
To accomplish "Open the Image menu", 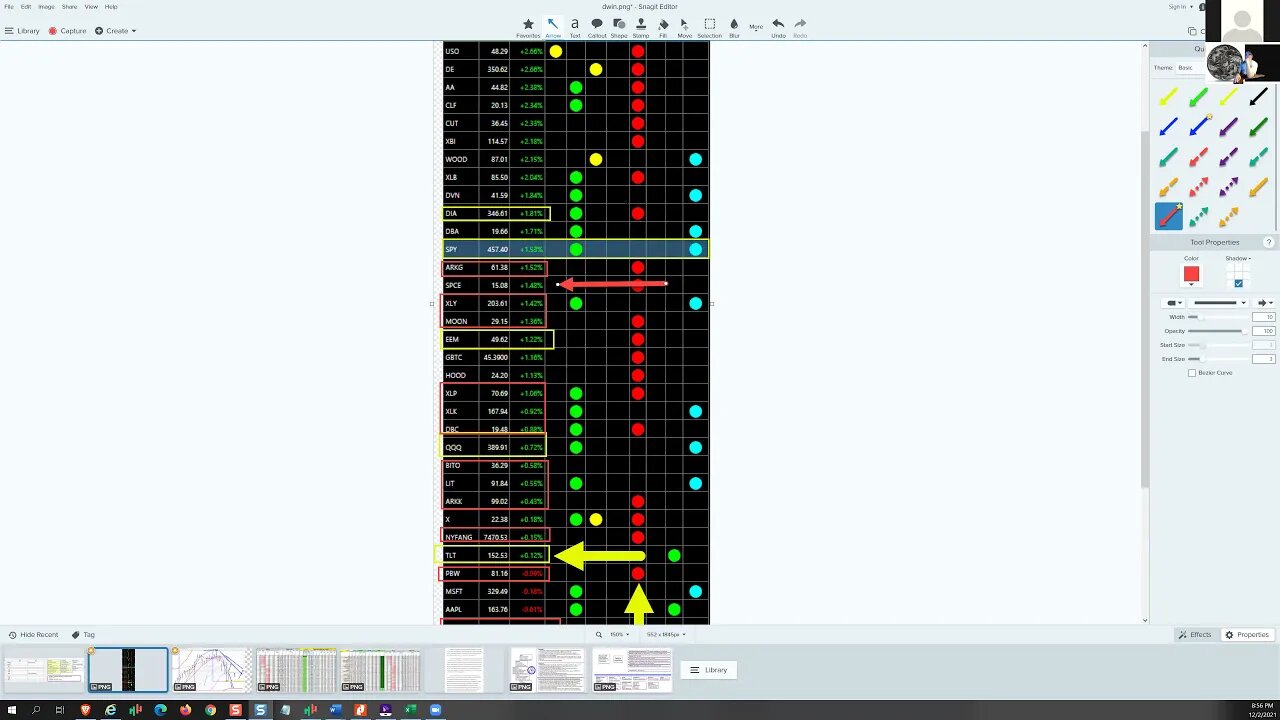I will 46,7.
